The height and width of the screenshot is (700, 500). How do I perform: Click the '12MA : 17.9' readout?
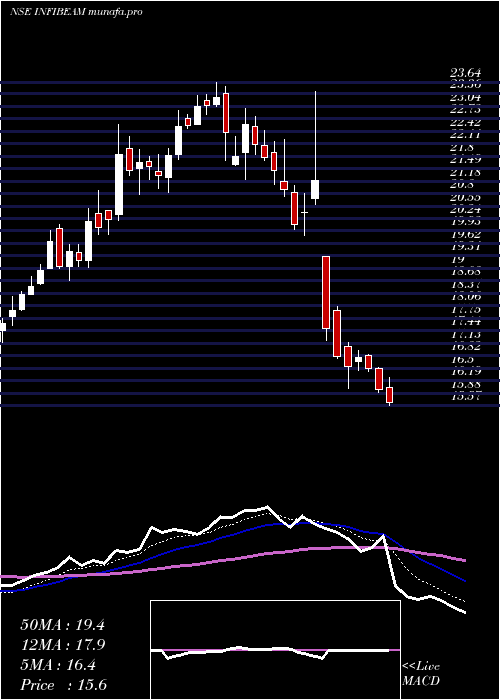(62, 646)
